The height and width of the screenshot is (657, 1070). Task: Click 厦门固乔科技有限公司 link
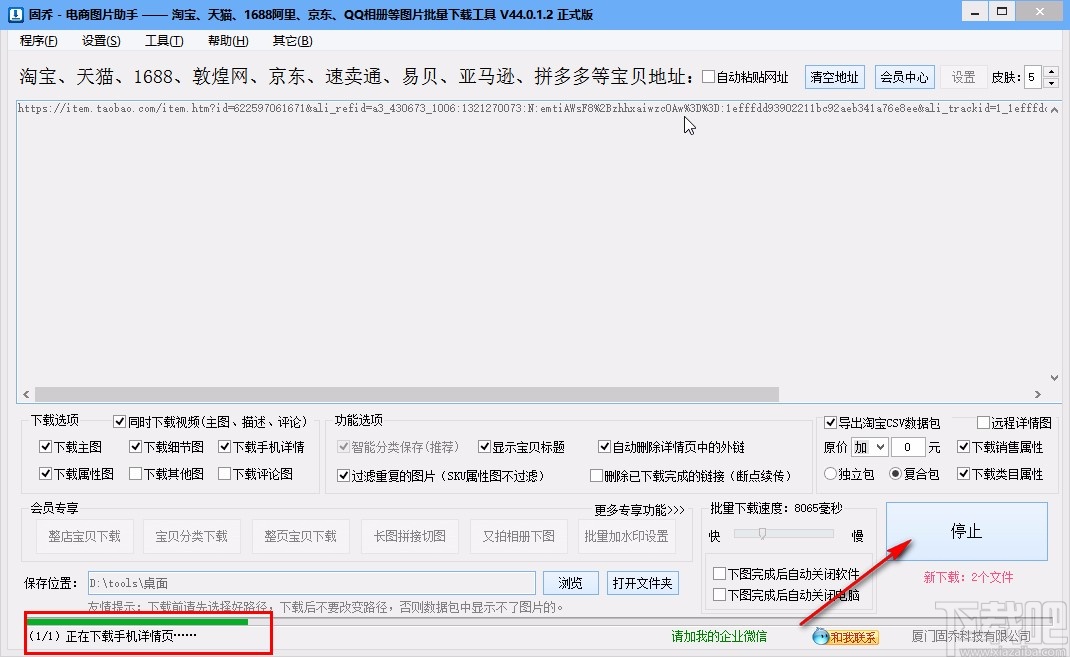point(971,637)
